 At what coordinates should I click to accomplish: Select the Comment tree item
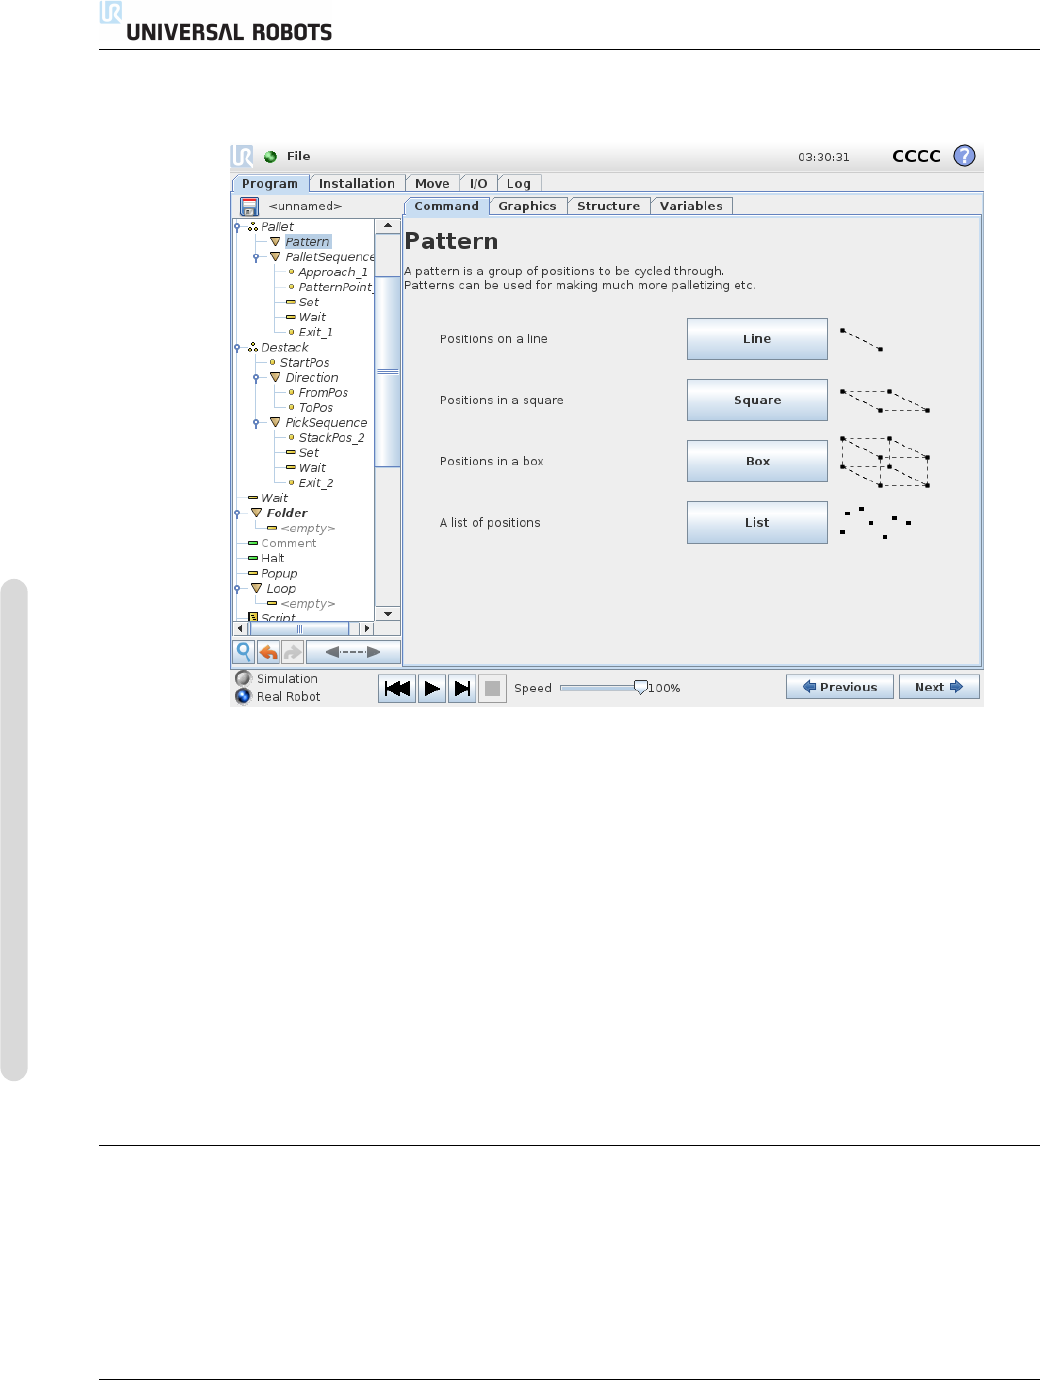tap(288, 544)
